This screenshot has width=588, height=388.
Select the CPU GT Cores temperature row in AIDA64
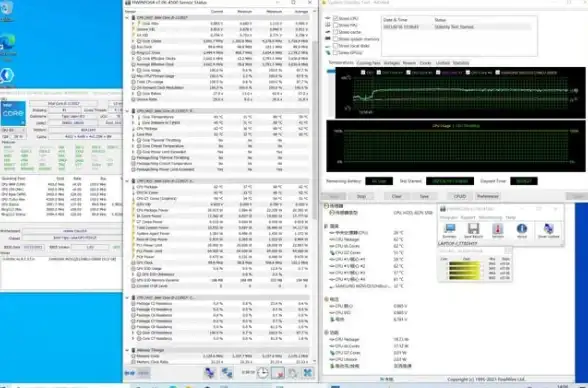[366, 253]
